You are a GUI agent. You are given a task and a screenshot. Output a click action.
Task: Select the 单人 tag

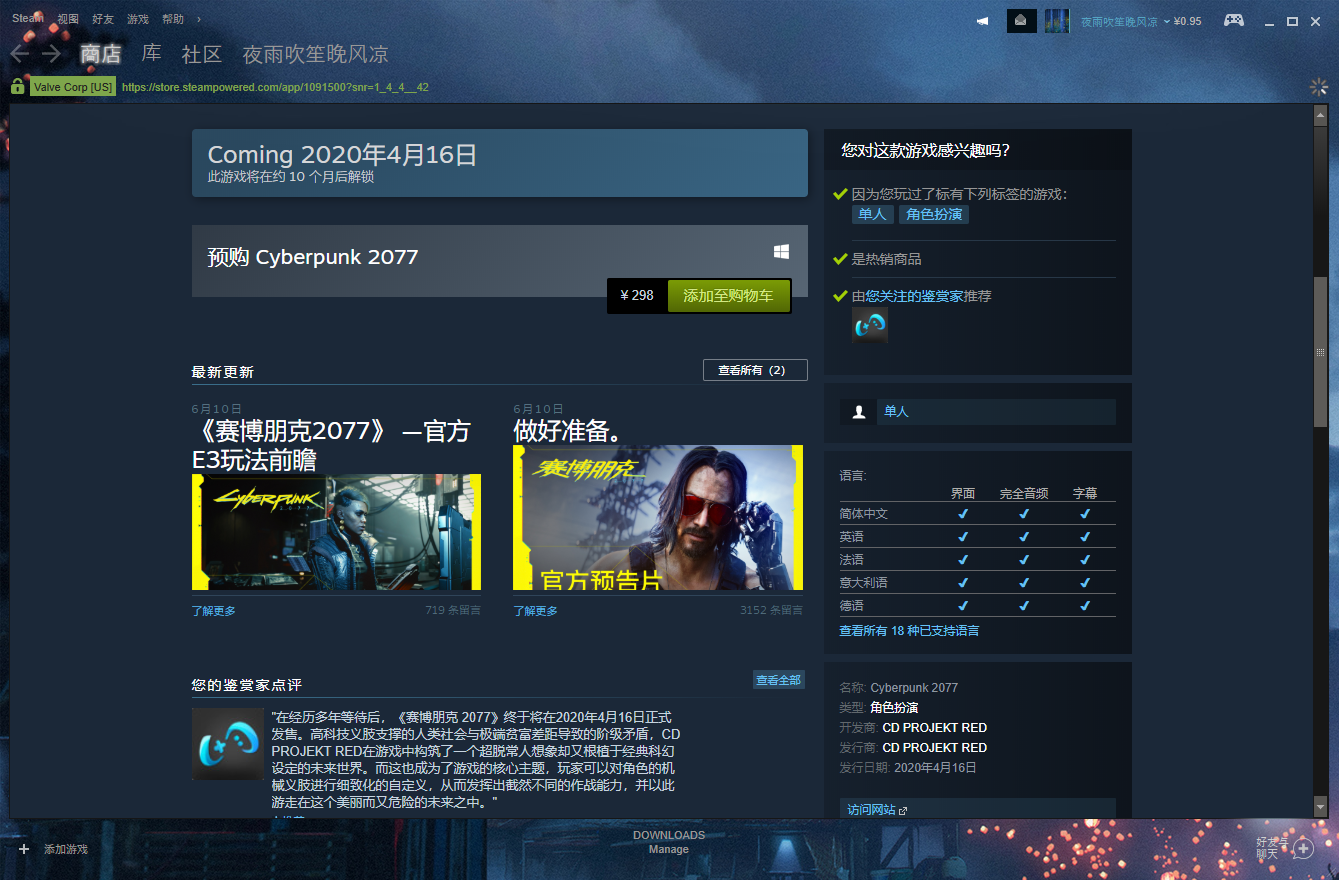tap(872, 214)
